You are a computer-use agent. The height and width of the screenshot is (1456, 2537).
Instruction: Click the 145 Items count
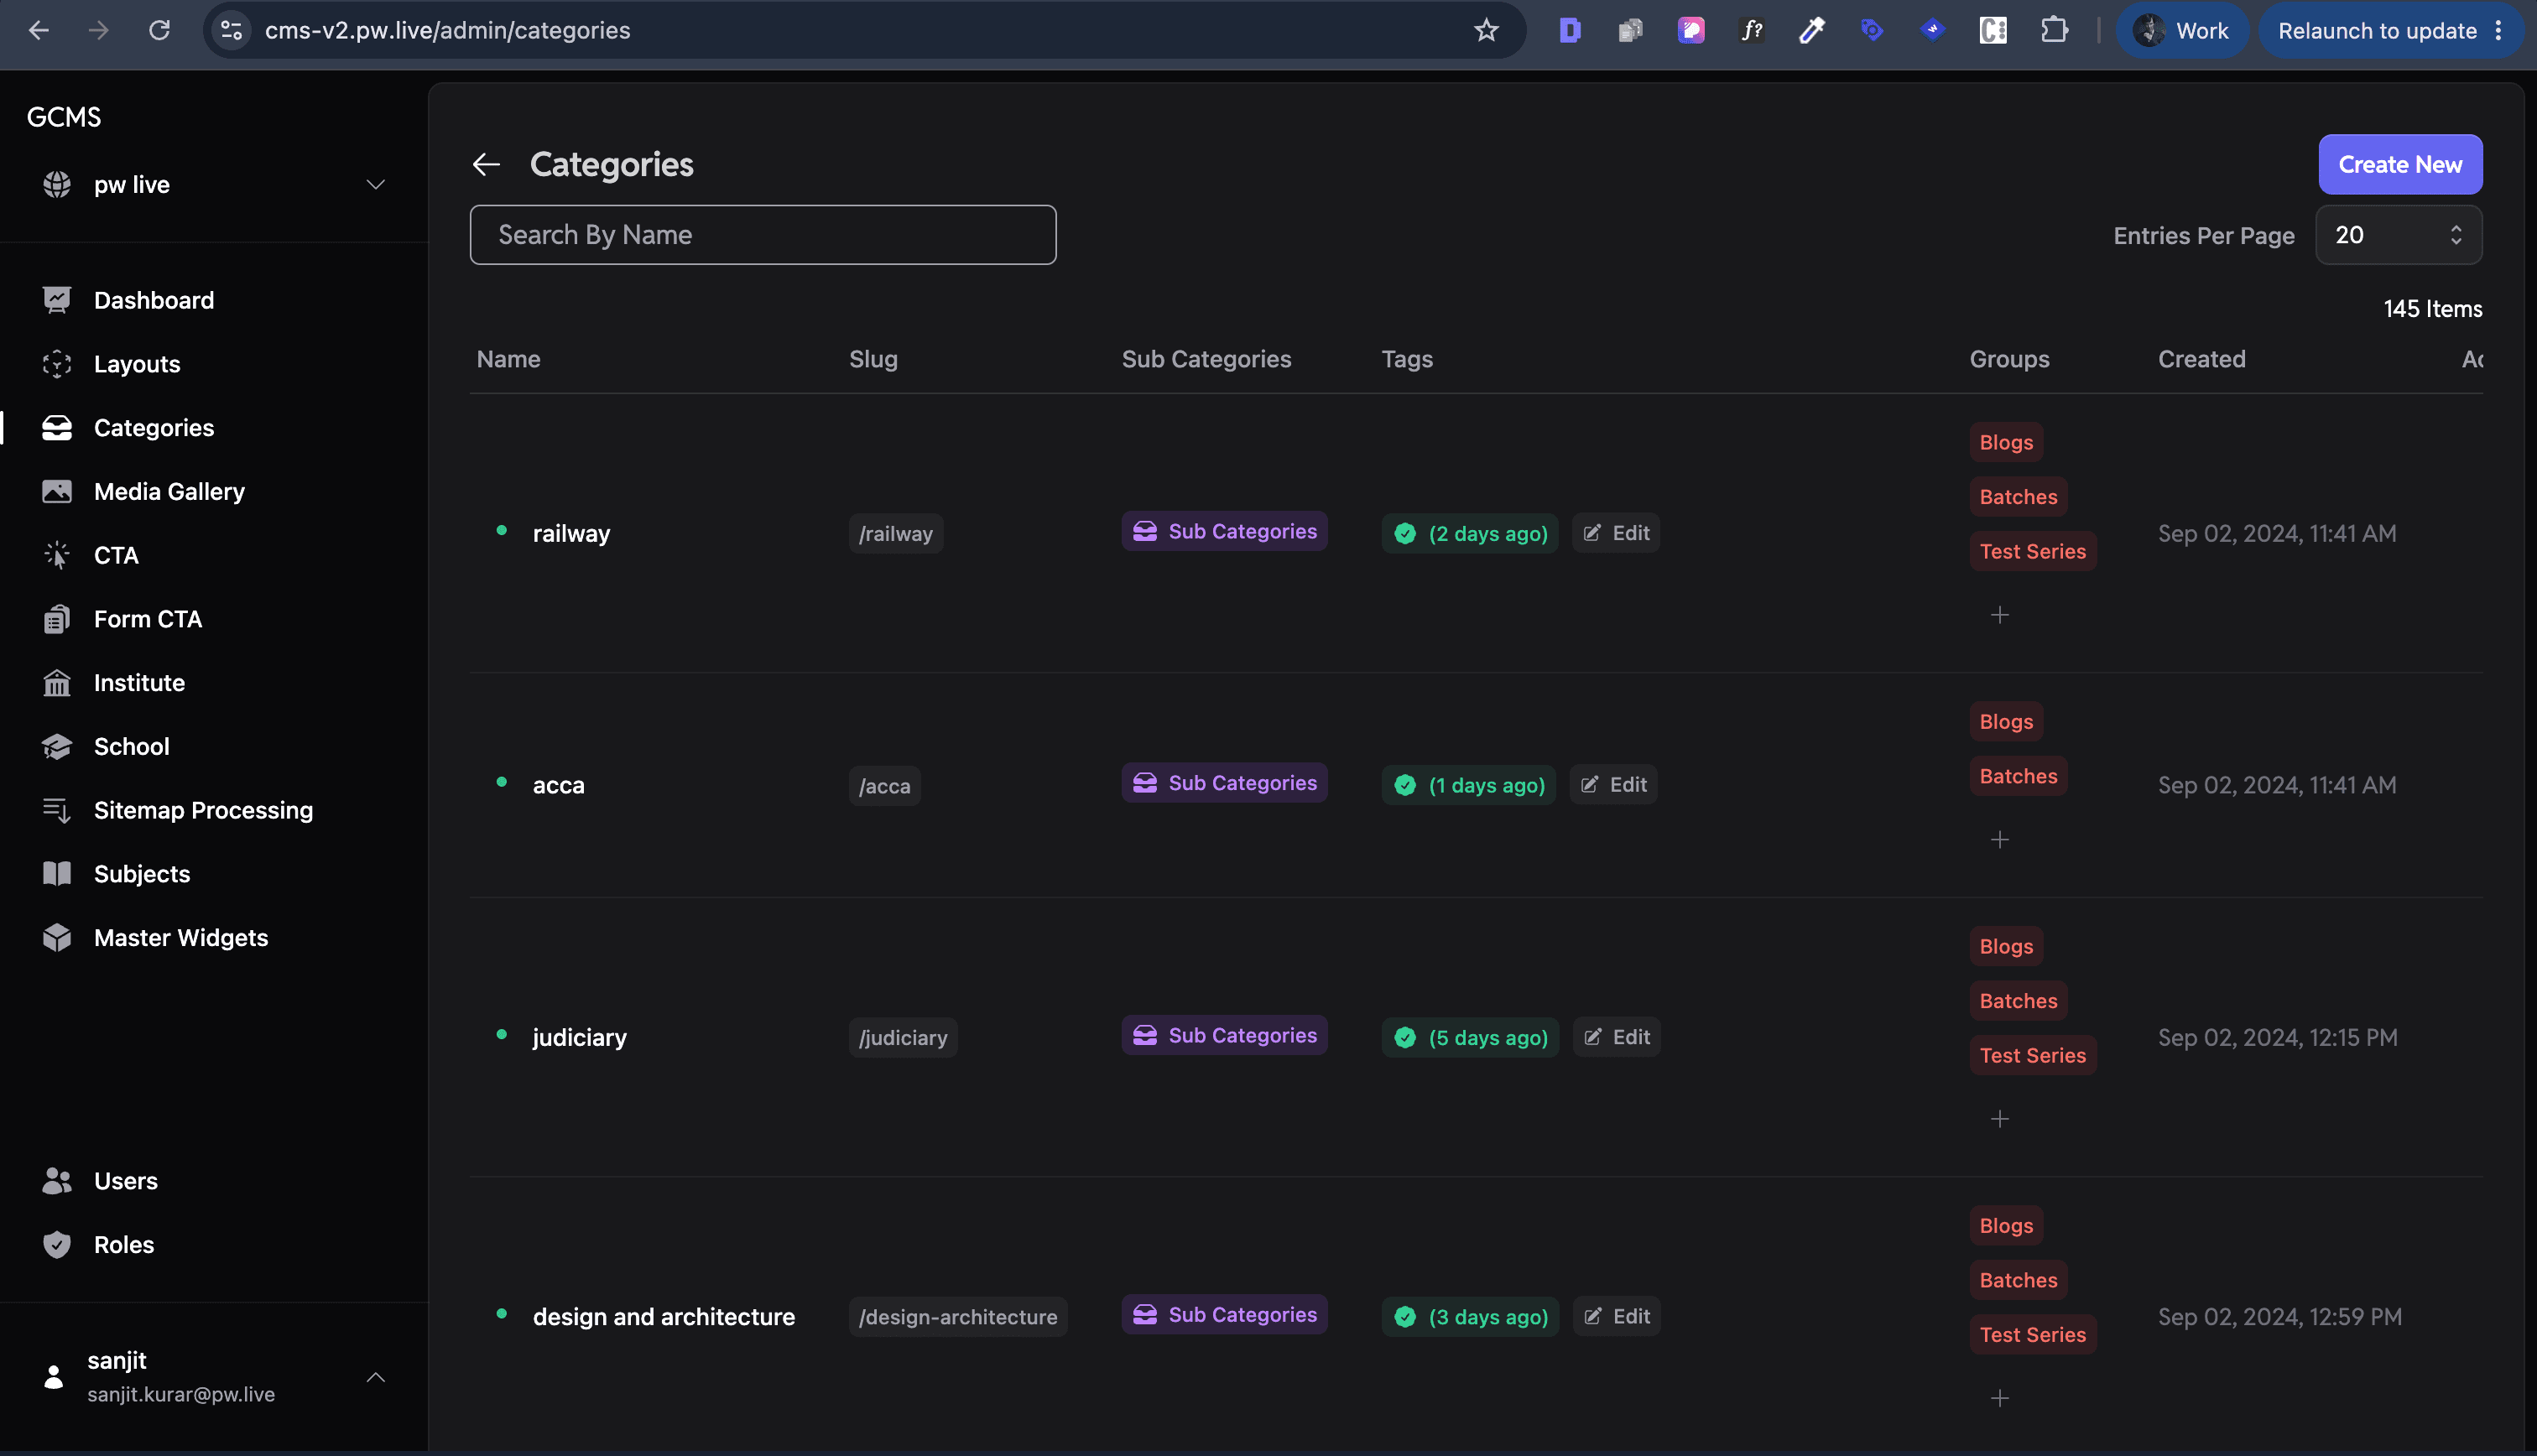2432,309
